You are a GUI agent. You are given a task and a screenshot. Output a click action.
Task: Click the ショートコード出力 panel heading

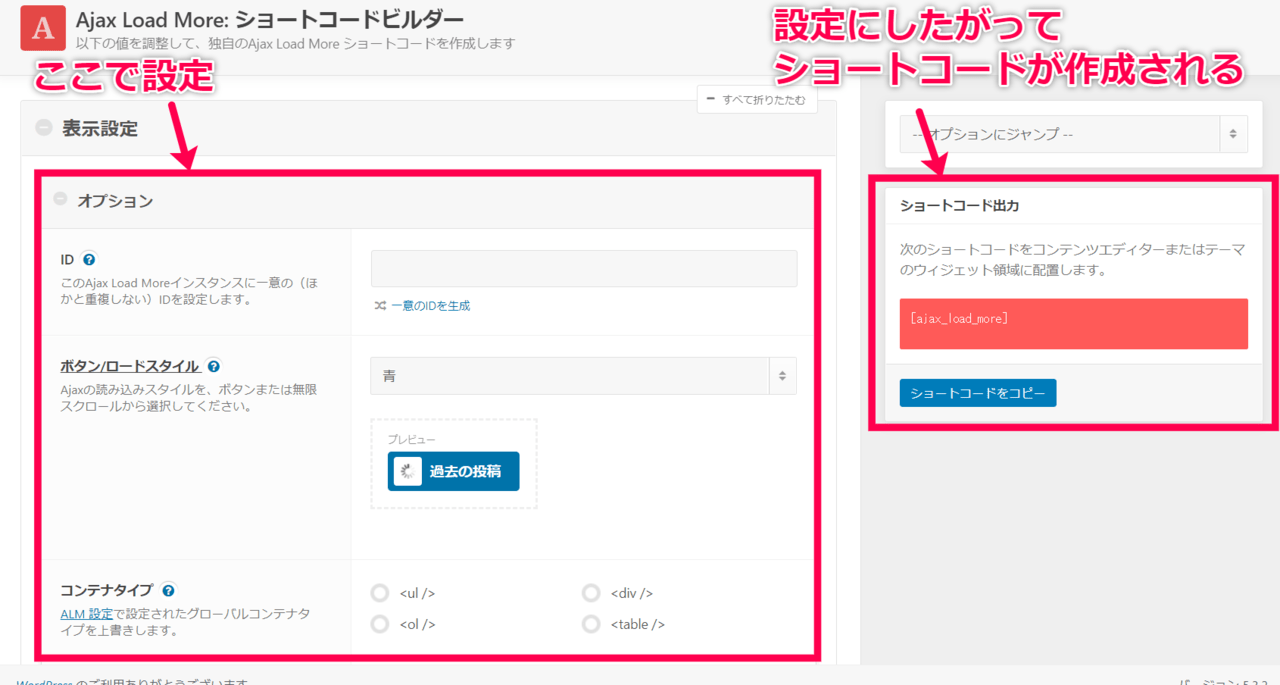coord(959,205)
